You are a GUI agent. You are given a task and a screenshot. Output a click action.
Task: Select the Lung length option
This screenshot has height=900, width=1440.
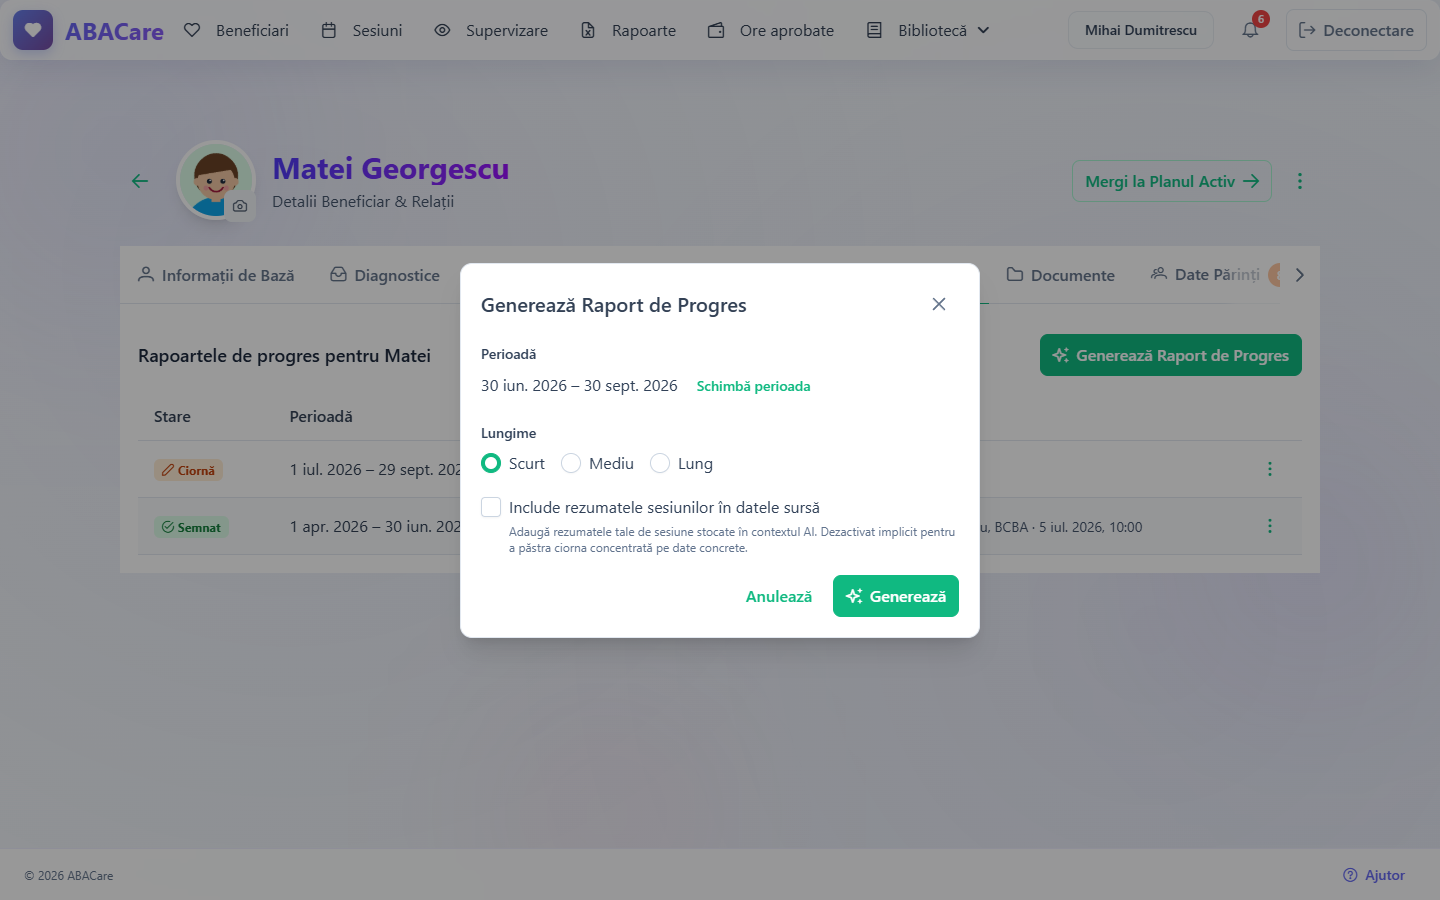(x=660, y=463)
